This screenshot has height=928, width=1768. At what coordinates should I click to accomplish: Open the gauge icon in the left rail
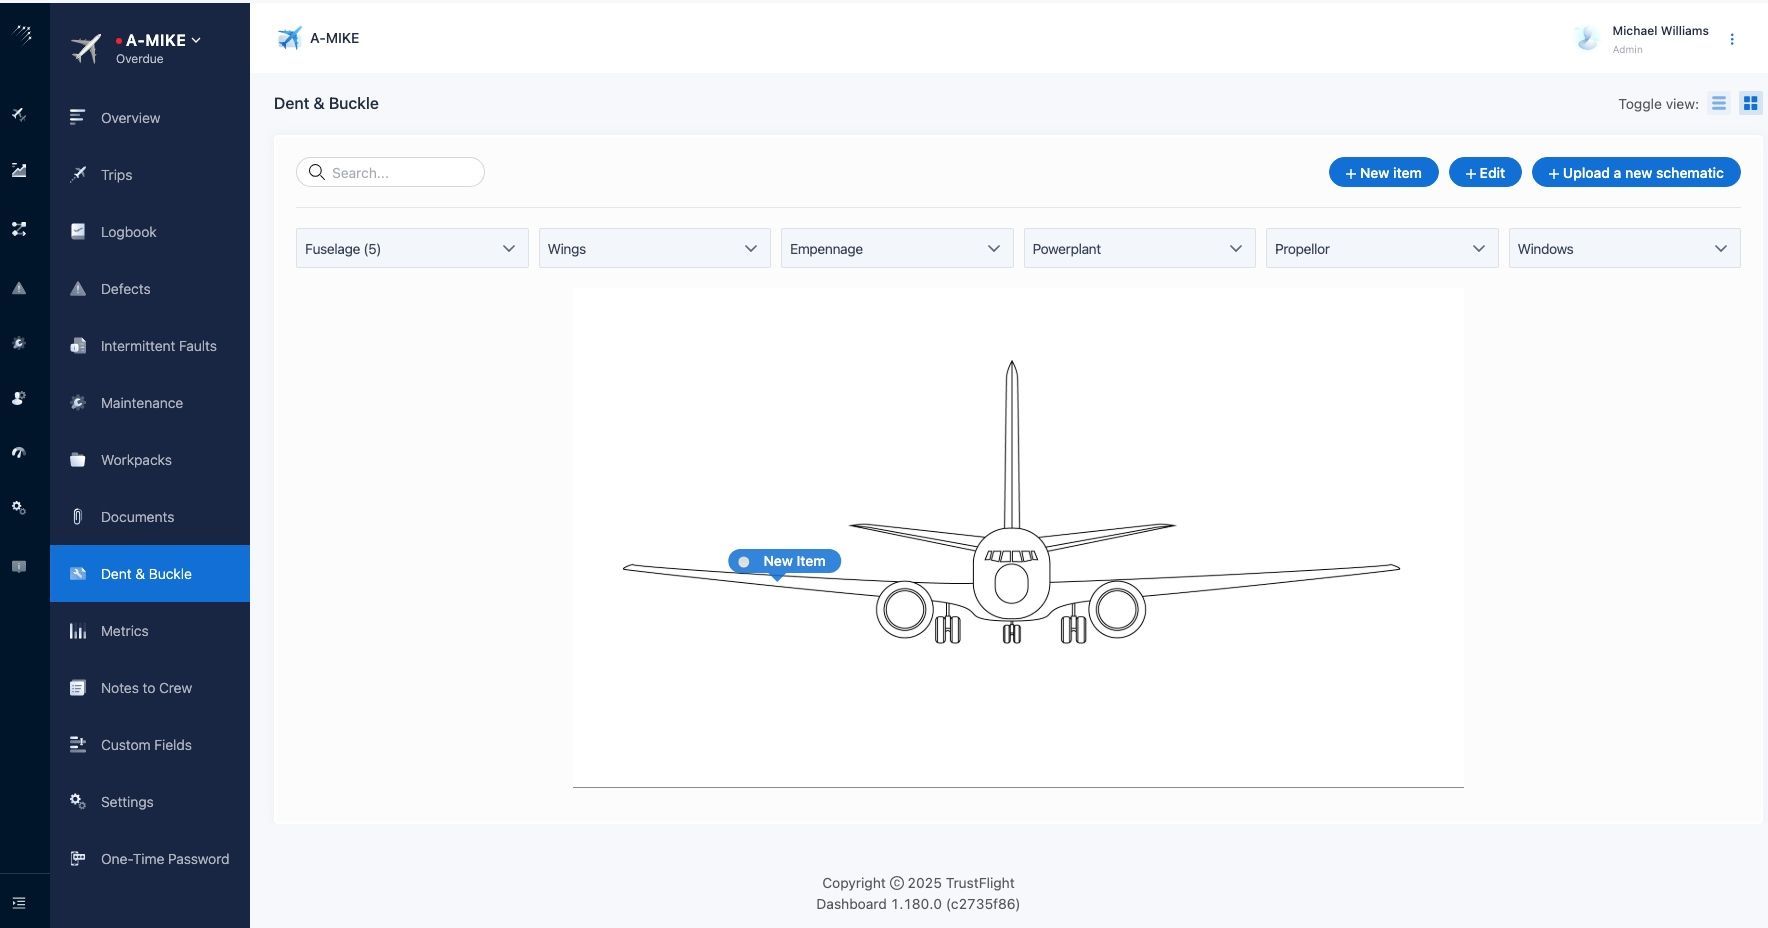pos(19,453)
